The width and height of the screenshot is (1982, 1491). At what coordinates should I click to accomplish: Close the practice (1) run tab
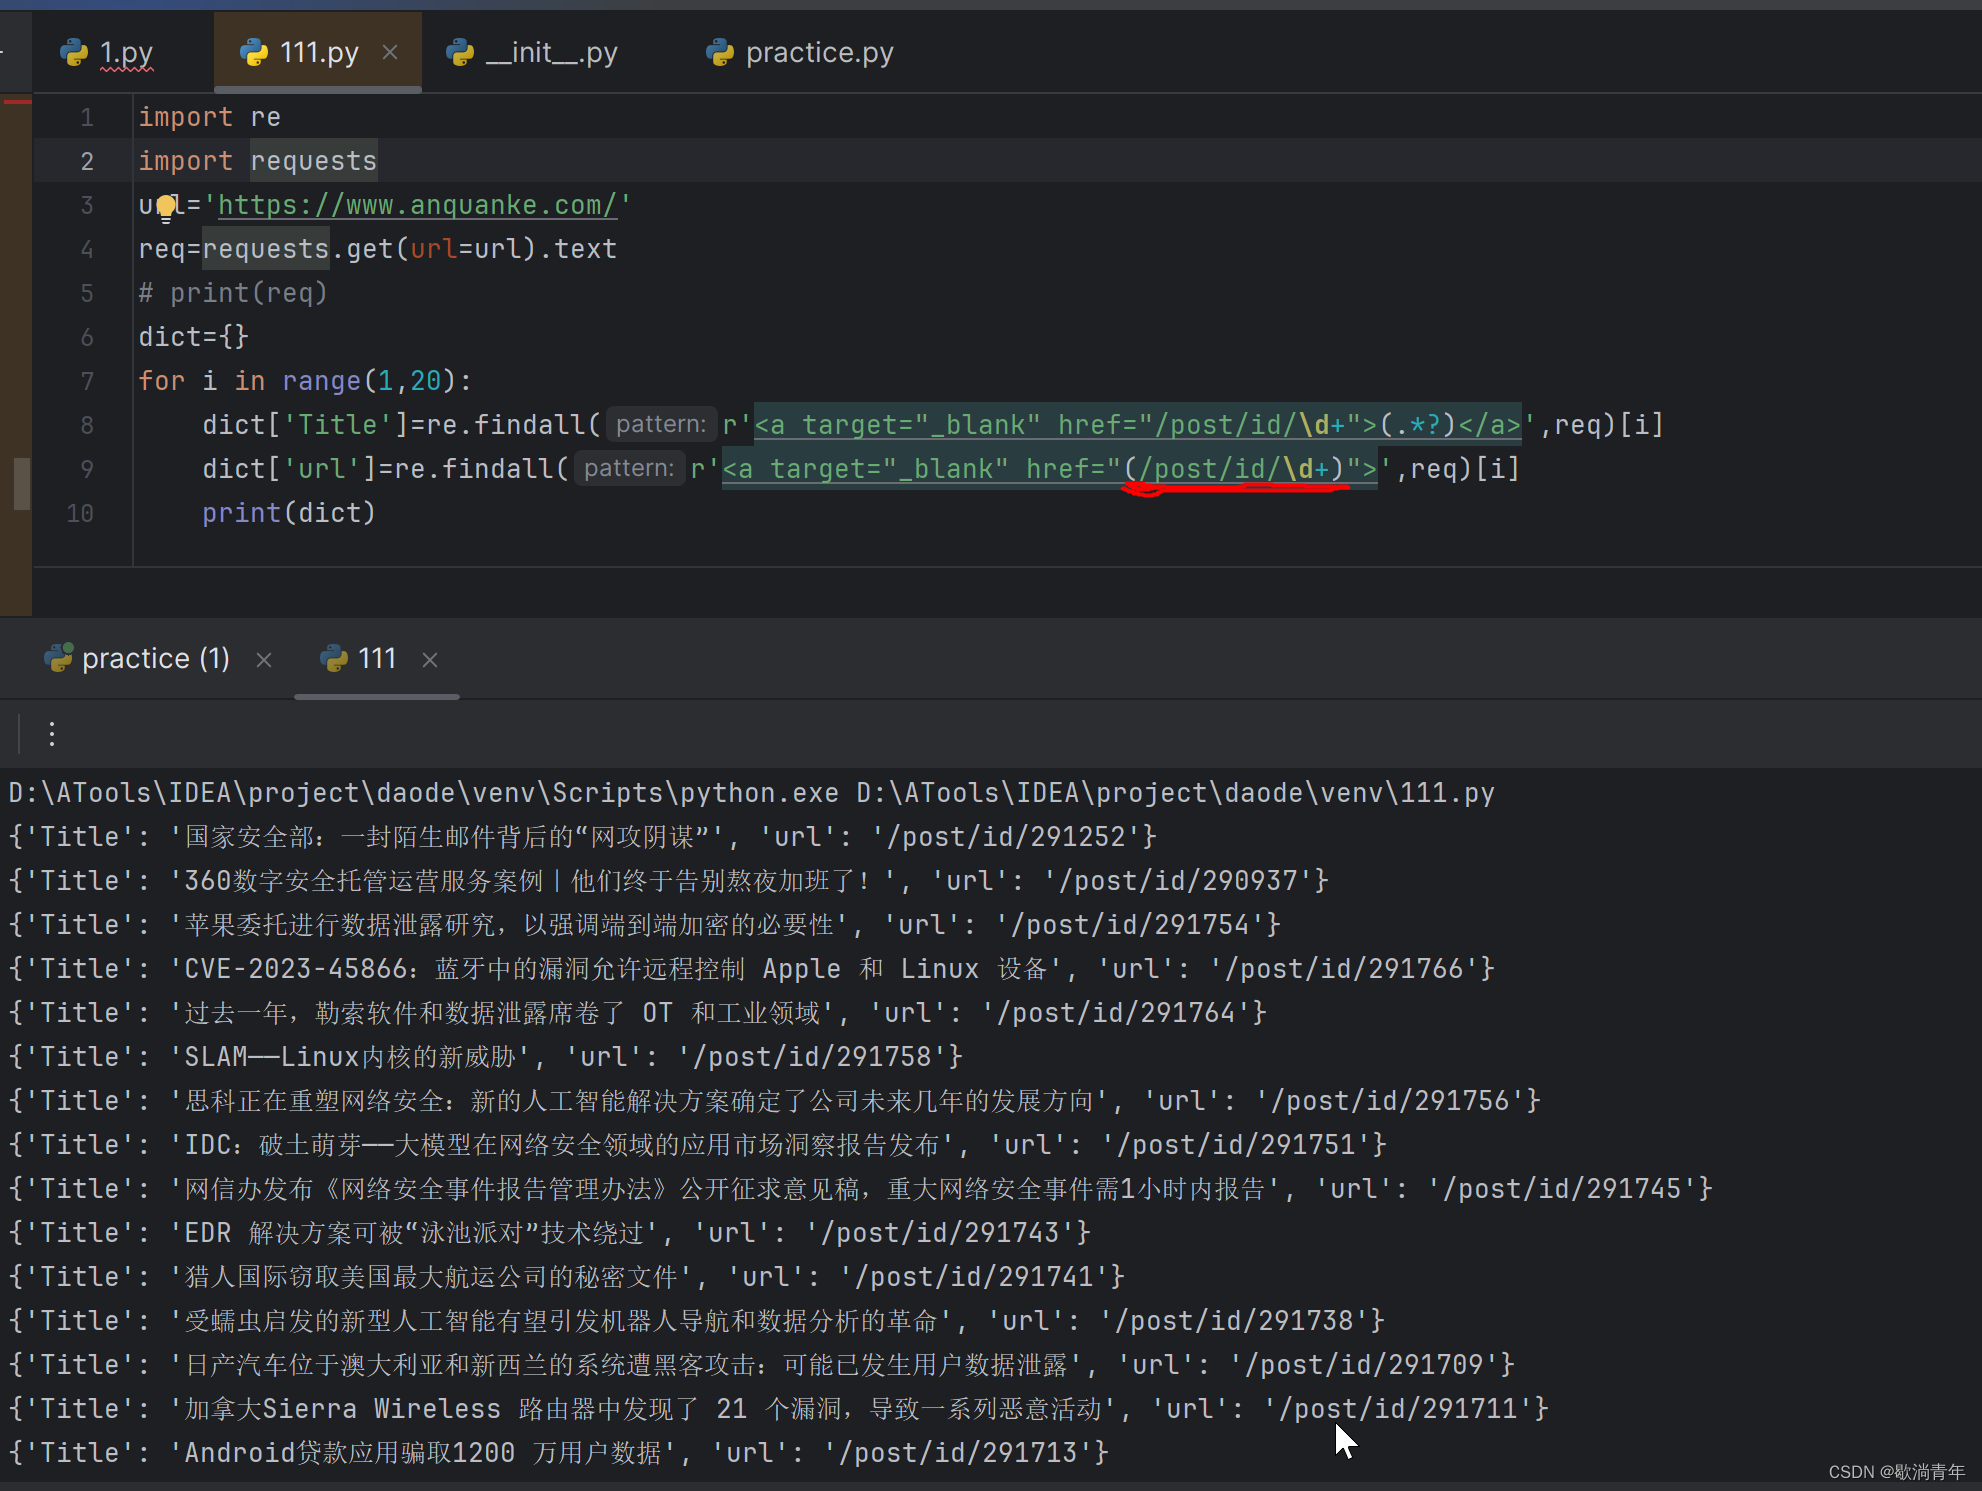(x=264, y=660)
